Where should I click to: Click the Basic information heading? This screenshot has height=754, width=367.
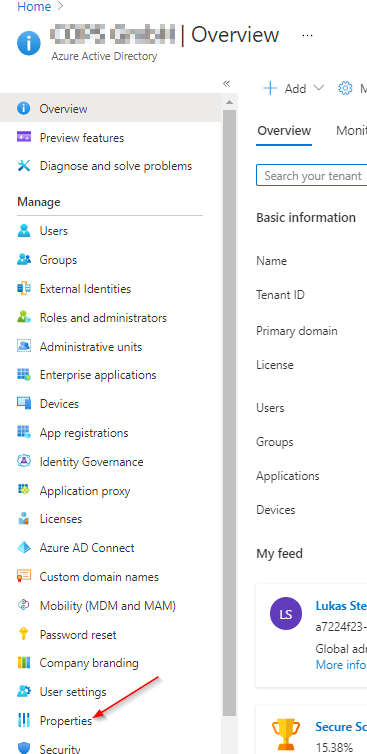[x=306, y=217]
